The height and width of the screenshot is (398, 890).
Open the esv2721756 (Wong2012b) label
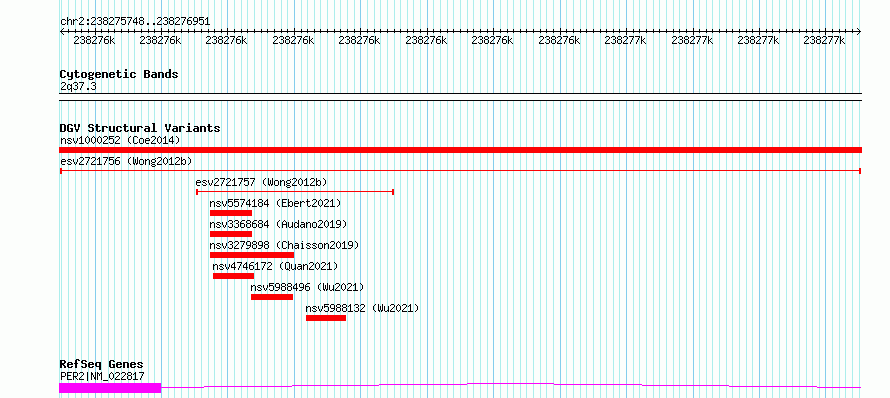126,161
